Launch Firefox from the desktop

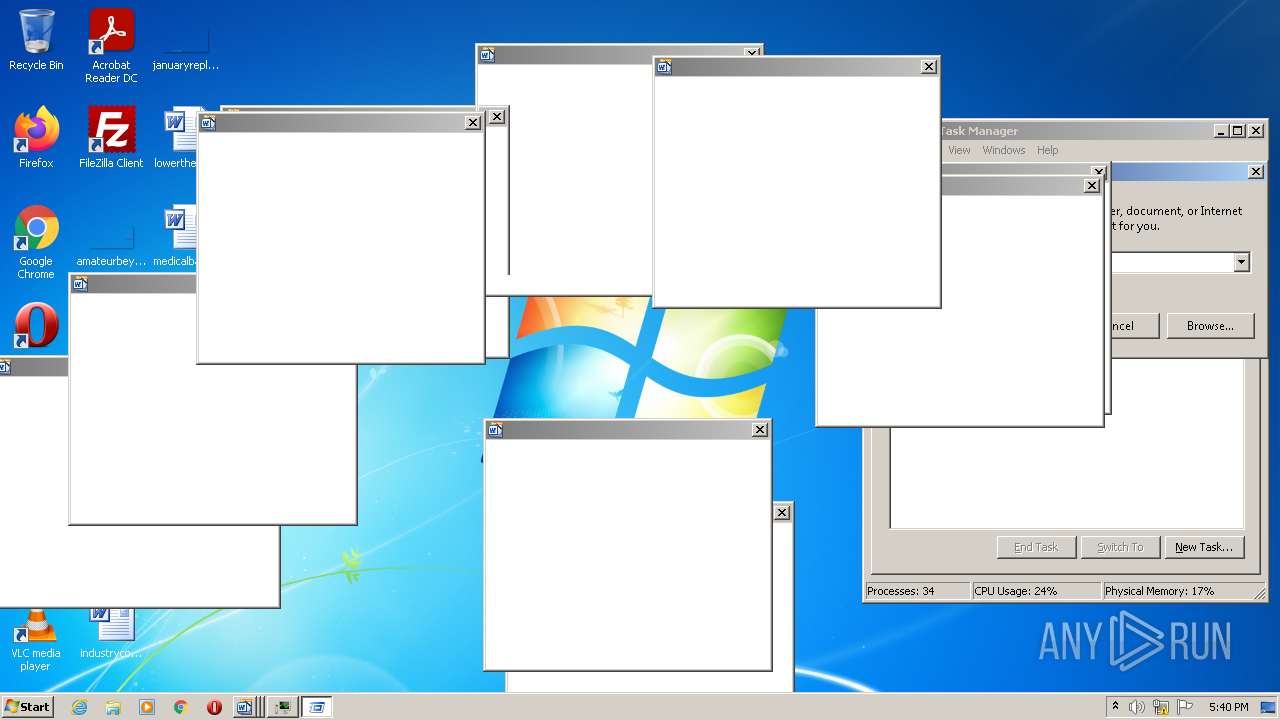coord(36,138)
